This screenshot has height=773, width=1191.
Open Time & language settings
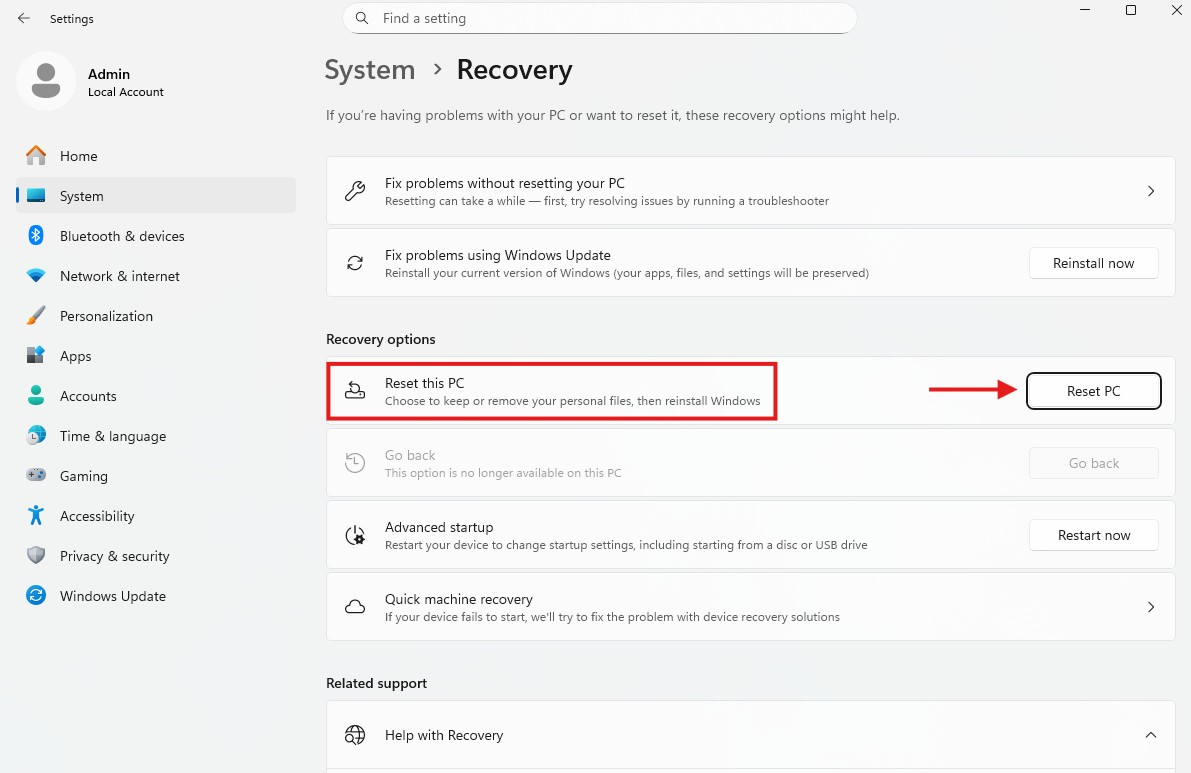point(112,436)
